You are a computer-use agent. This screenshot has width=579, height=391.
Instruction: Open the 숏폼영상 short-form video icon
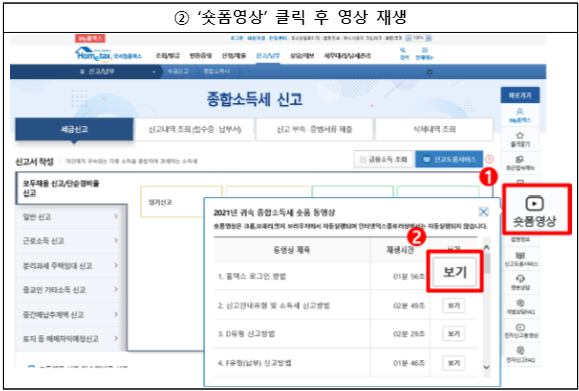(x=535, y=210)
